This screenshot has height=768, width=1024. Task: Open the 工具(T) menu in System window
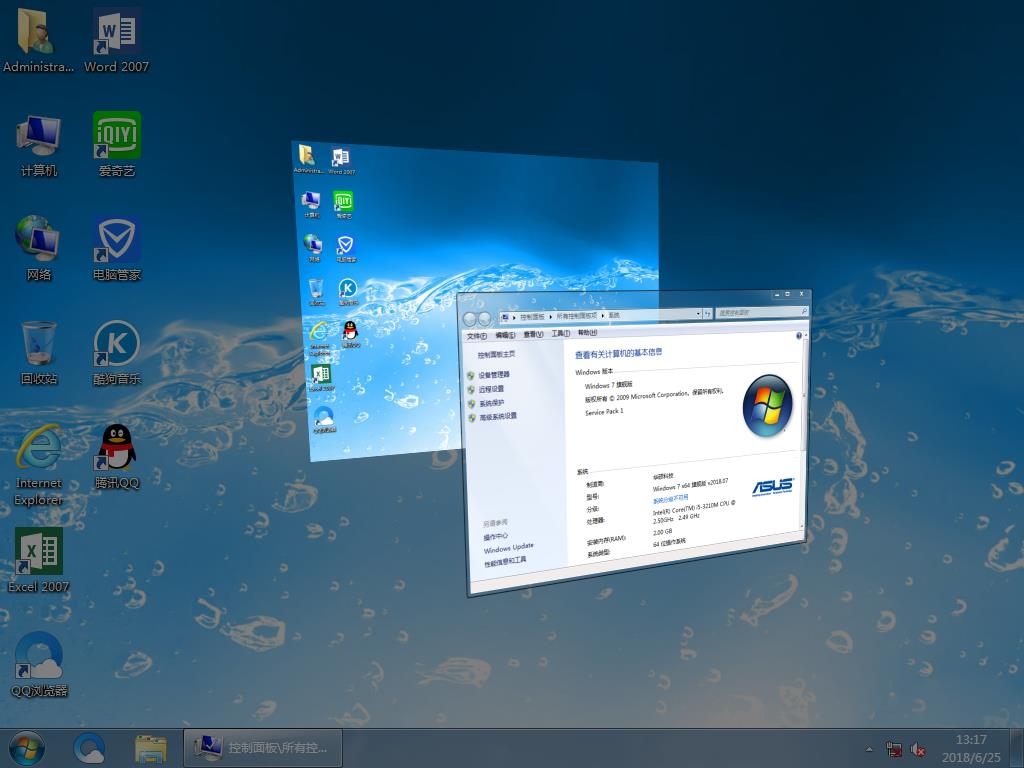560,333
